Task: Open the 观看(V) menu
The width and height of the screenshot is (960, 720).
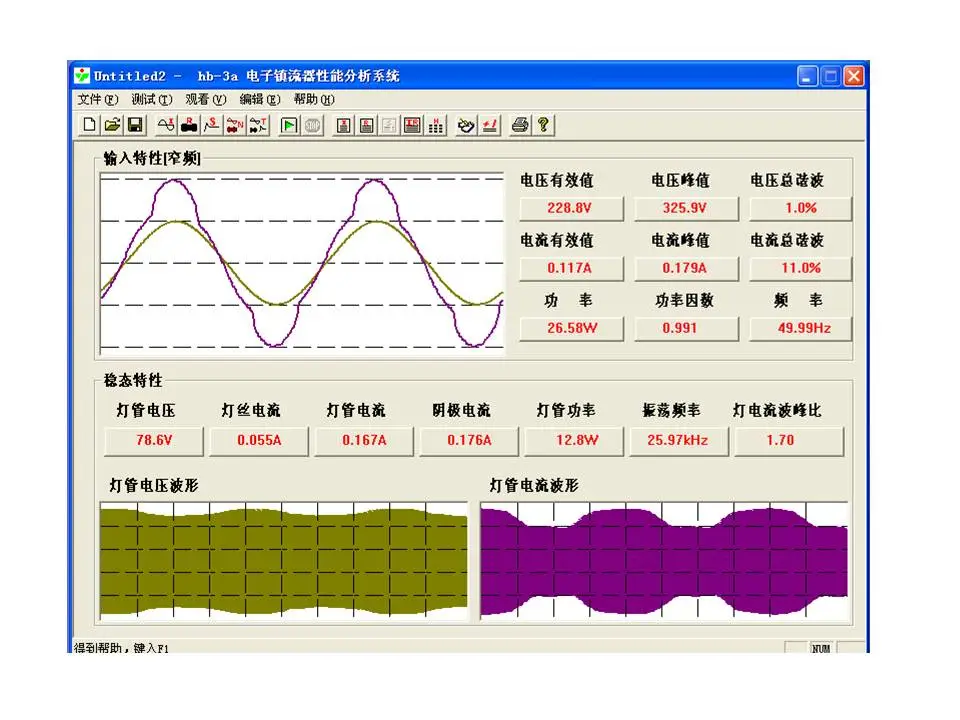Action: coord(206,99)
